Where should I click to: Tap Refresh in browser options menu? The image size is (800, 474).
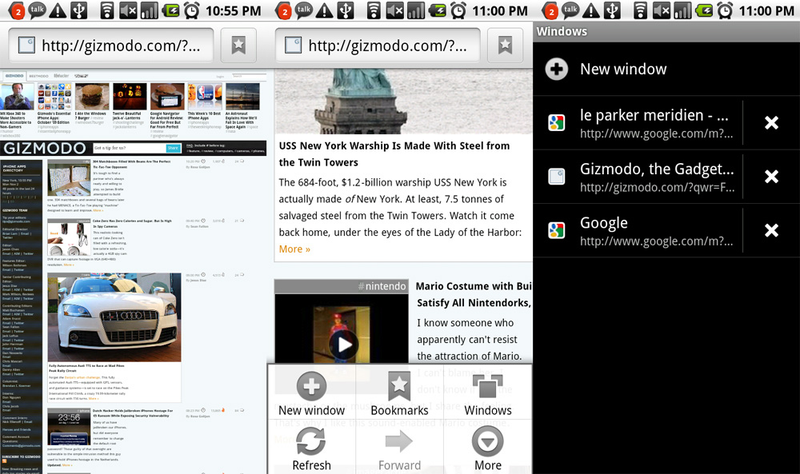311,448
